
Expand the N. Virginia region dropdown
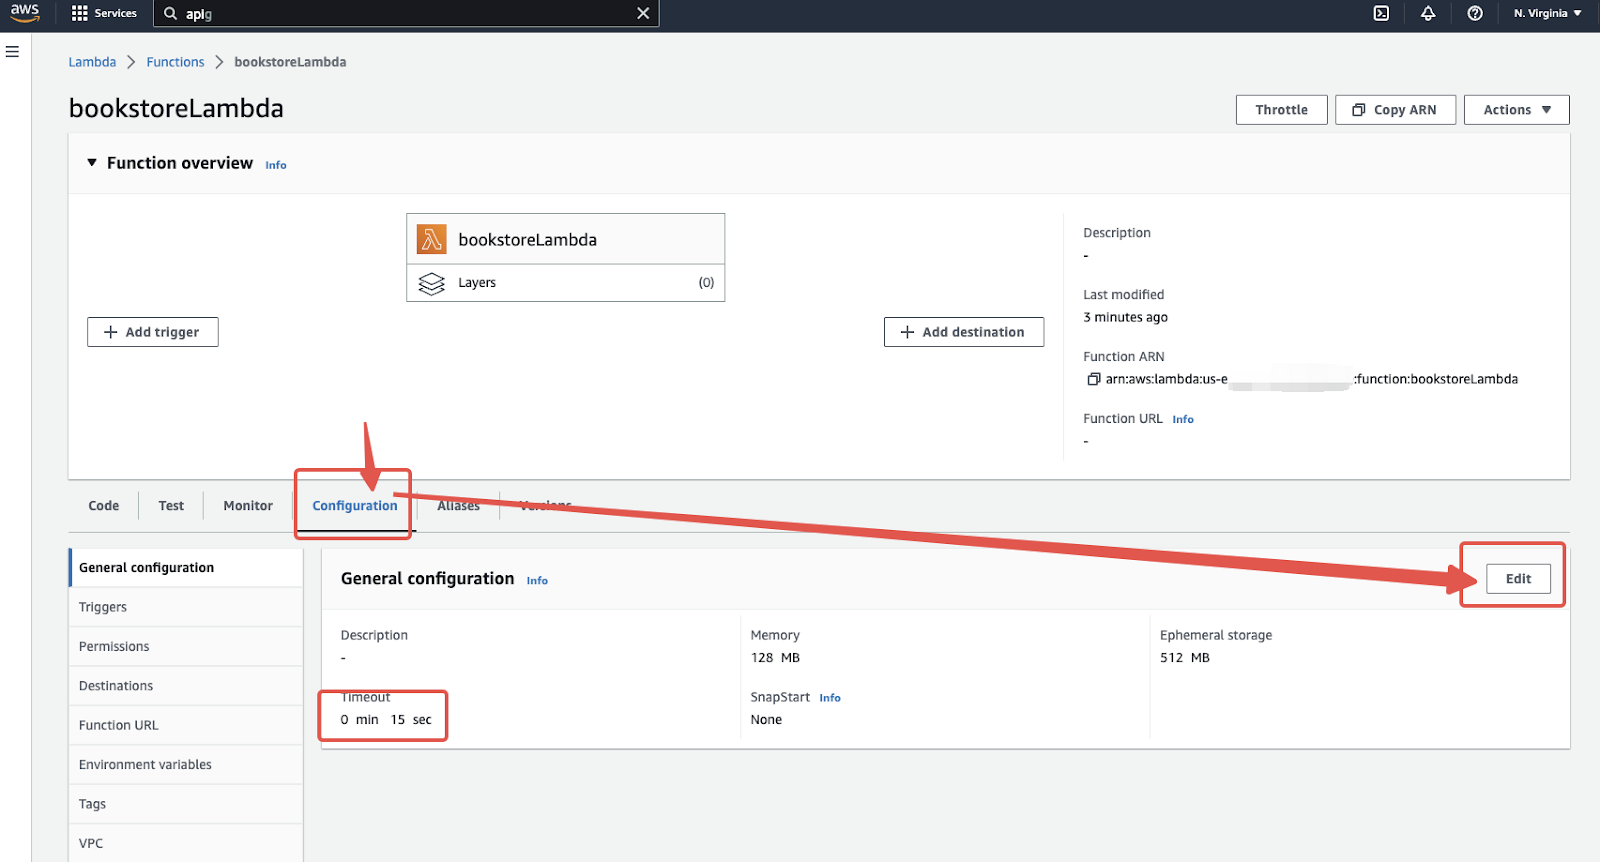[1547, 13]
